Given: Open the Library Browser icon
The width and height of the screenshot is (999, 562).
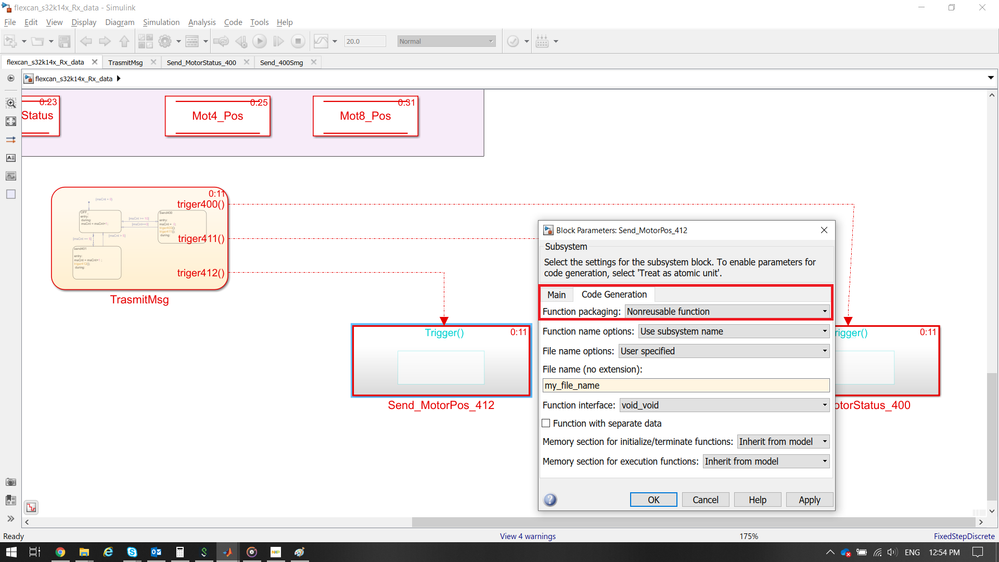Looking at the screenshot, I should [145, 41].
